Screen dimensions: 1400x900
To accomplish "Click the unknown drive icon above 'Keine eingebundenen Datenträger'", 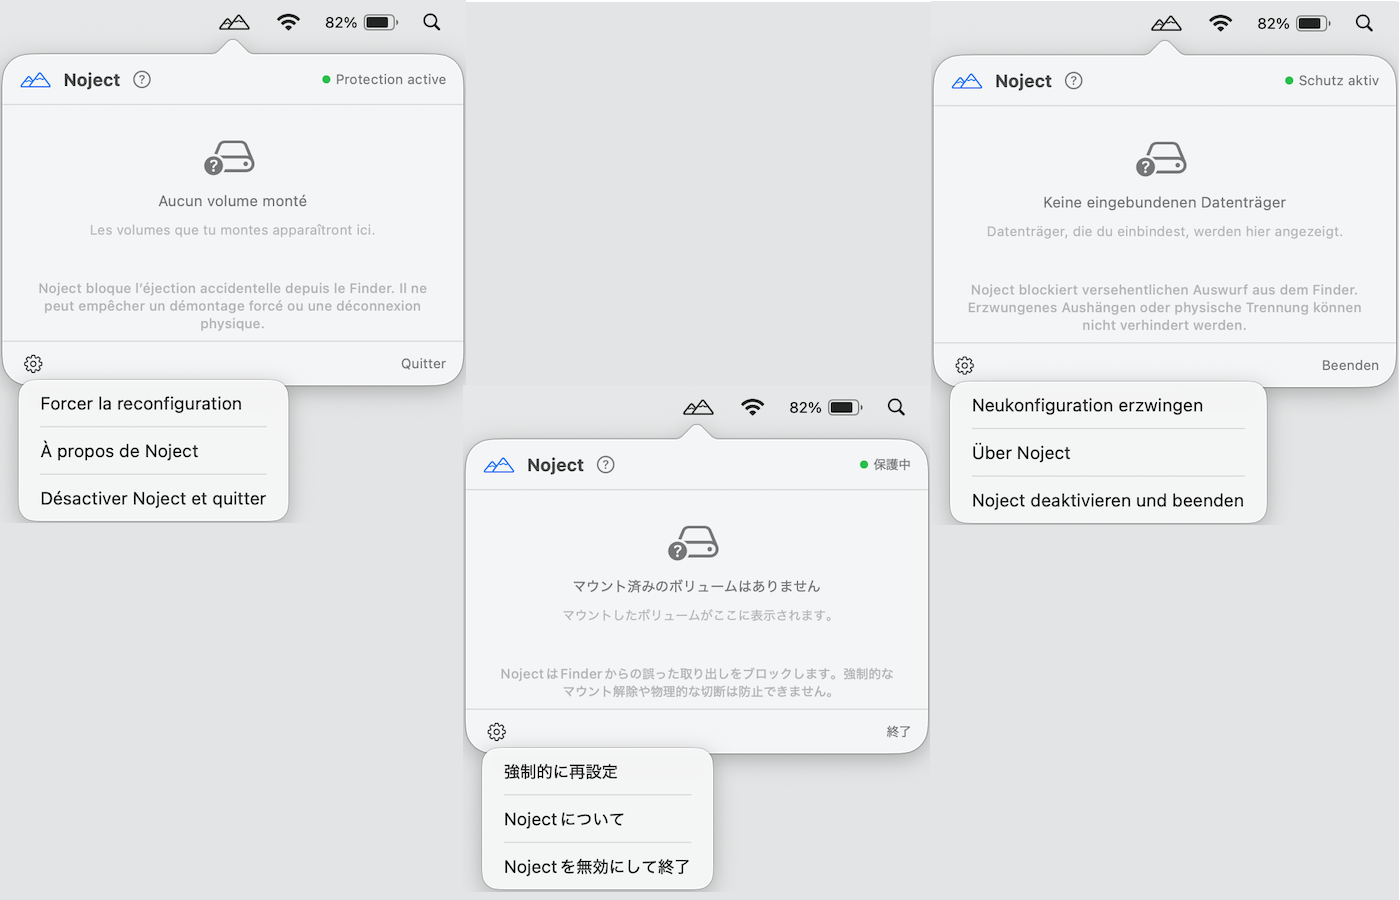I will [1162, 160].
